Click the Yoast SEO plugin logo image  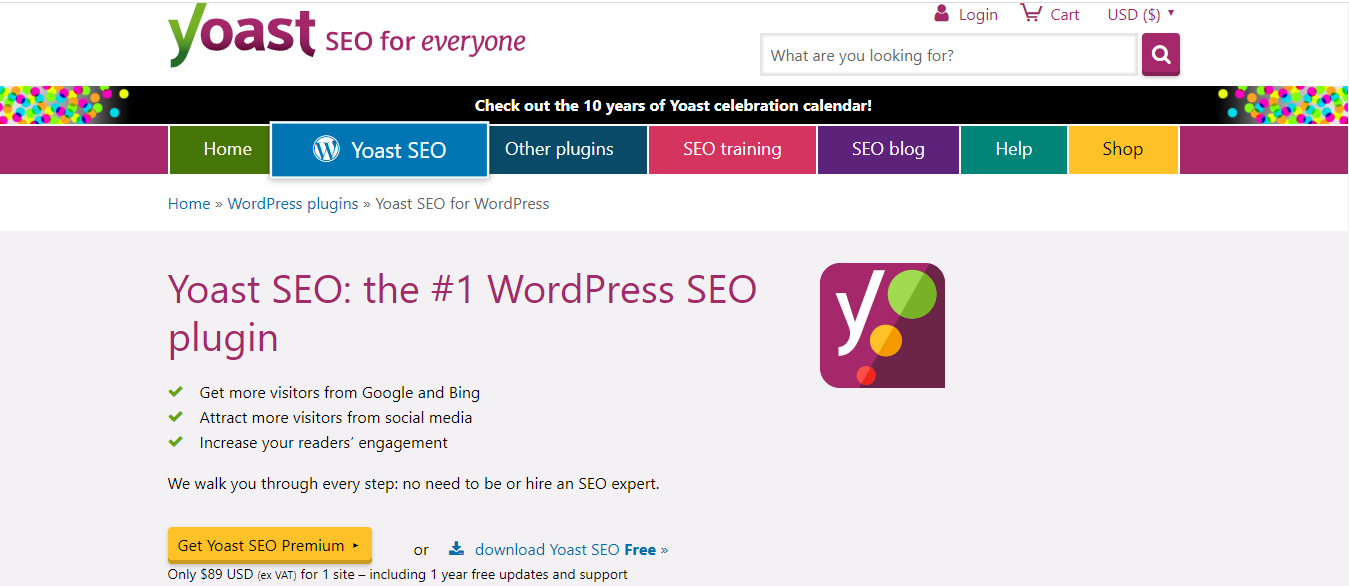click(882, 325)
